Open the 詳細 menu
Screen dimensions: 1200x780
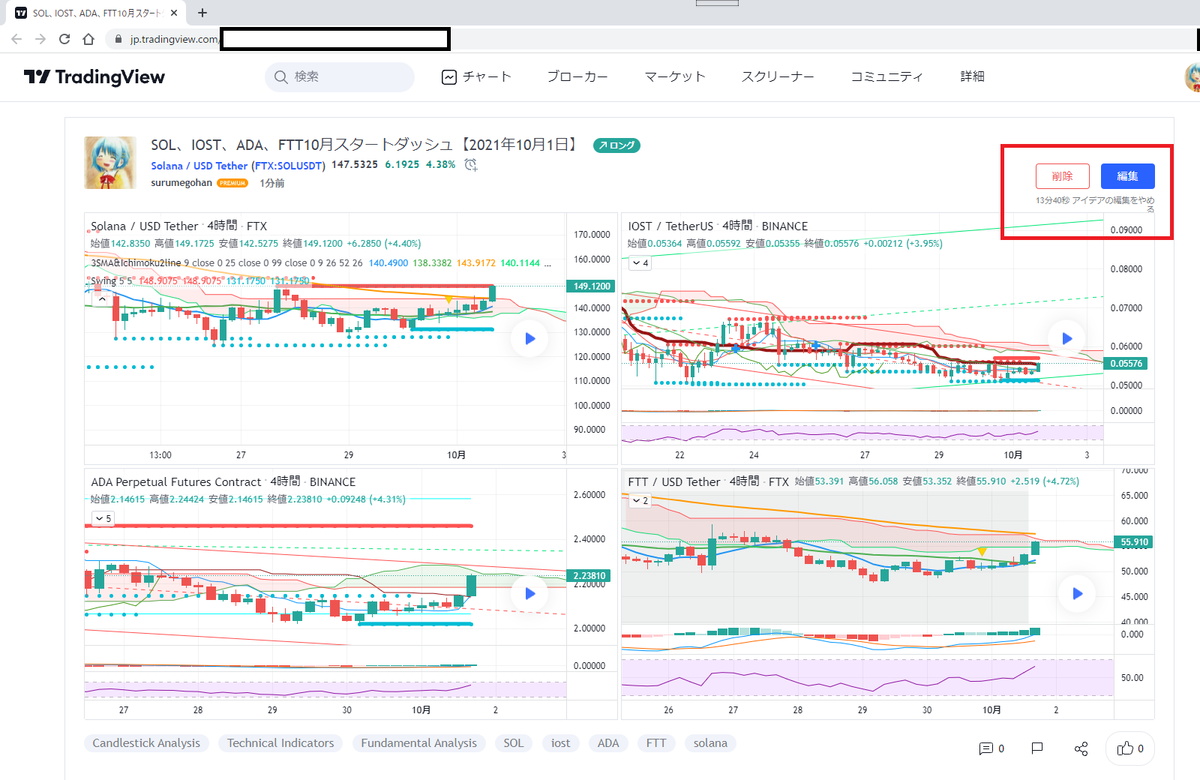(972, 77)
